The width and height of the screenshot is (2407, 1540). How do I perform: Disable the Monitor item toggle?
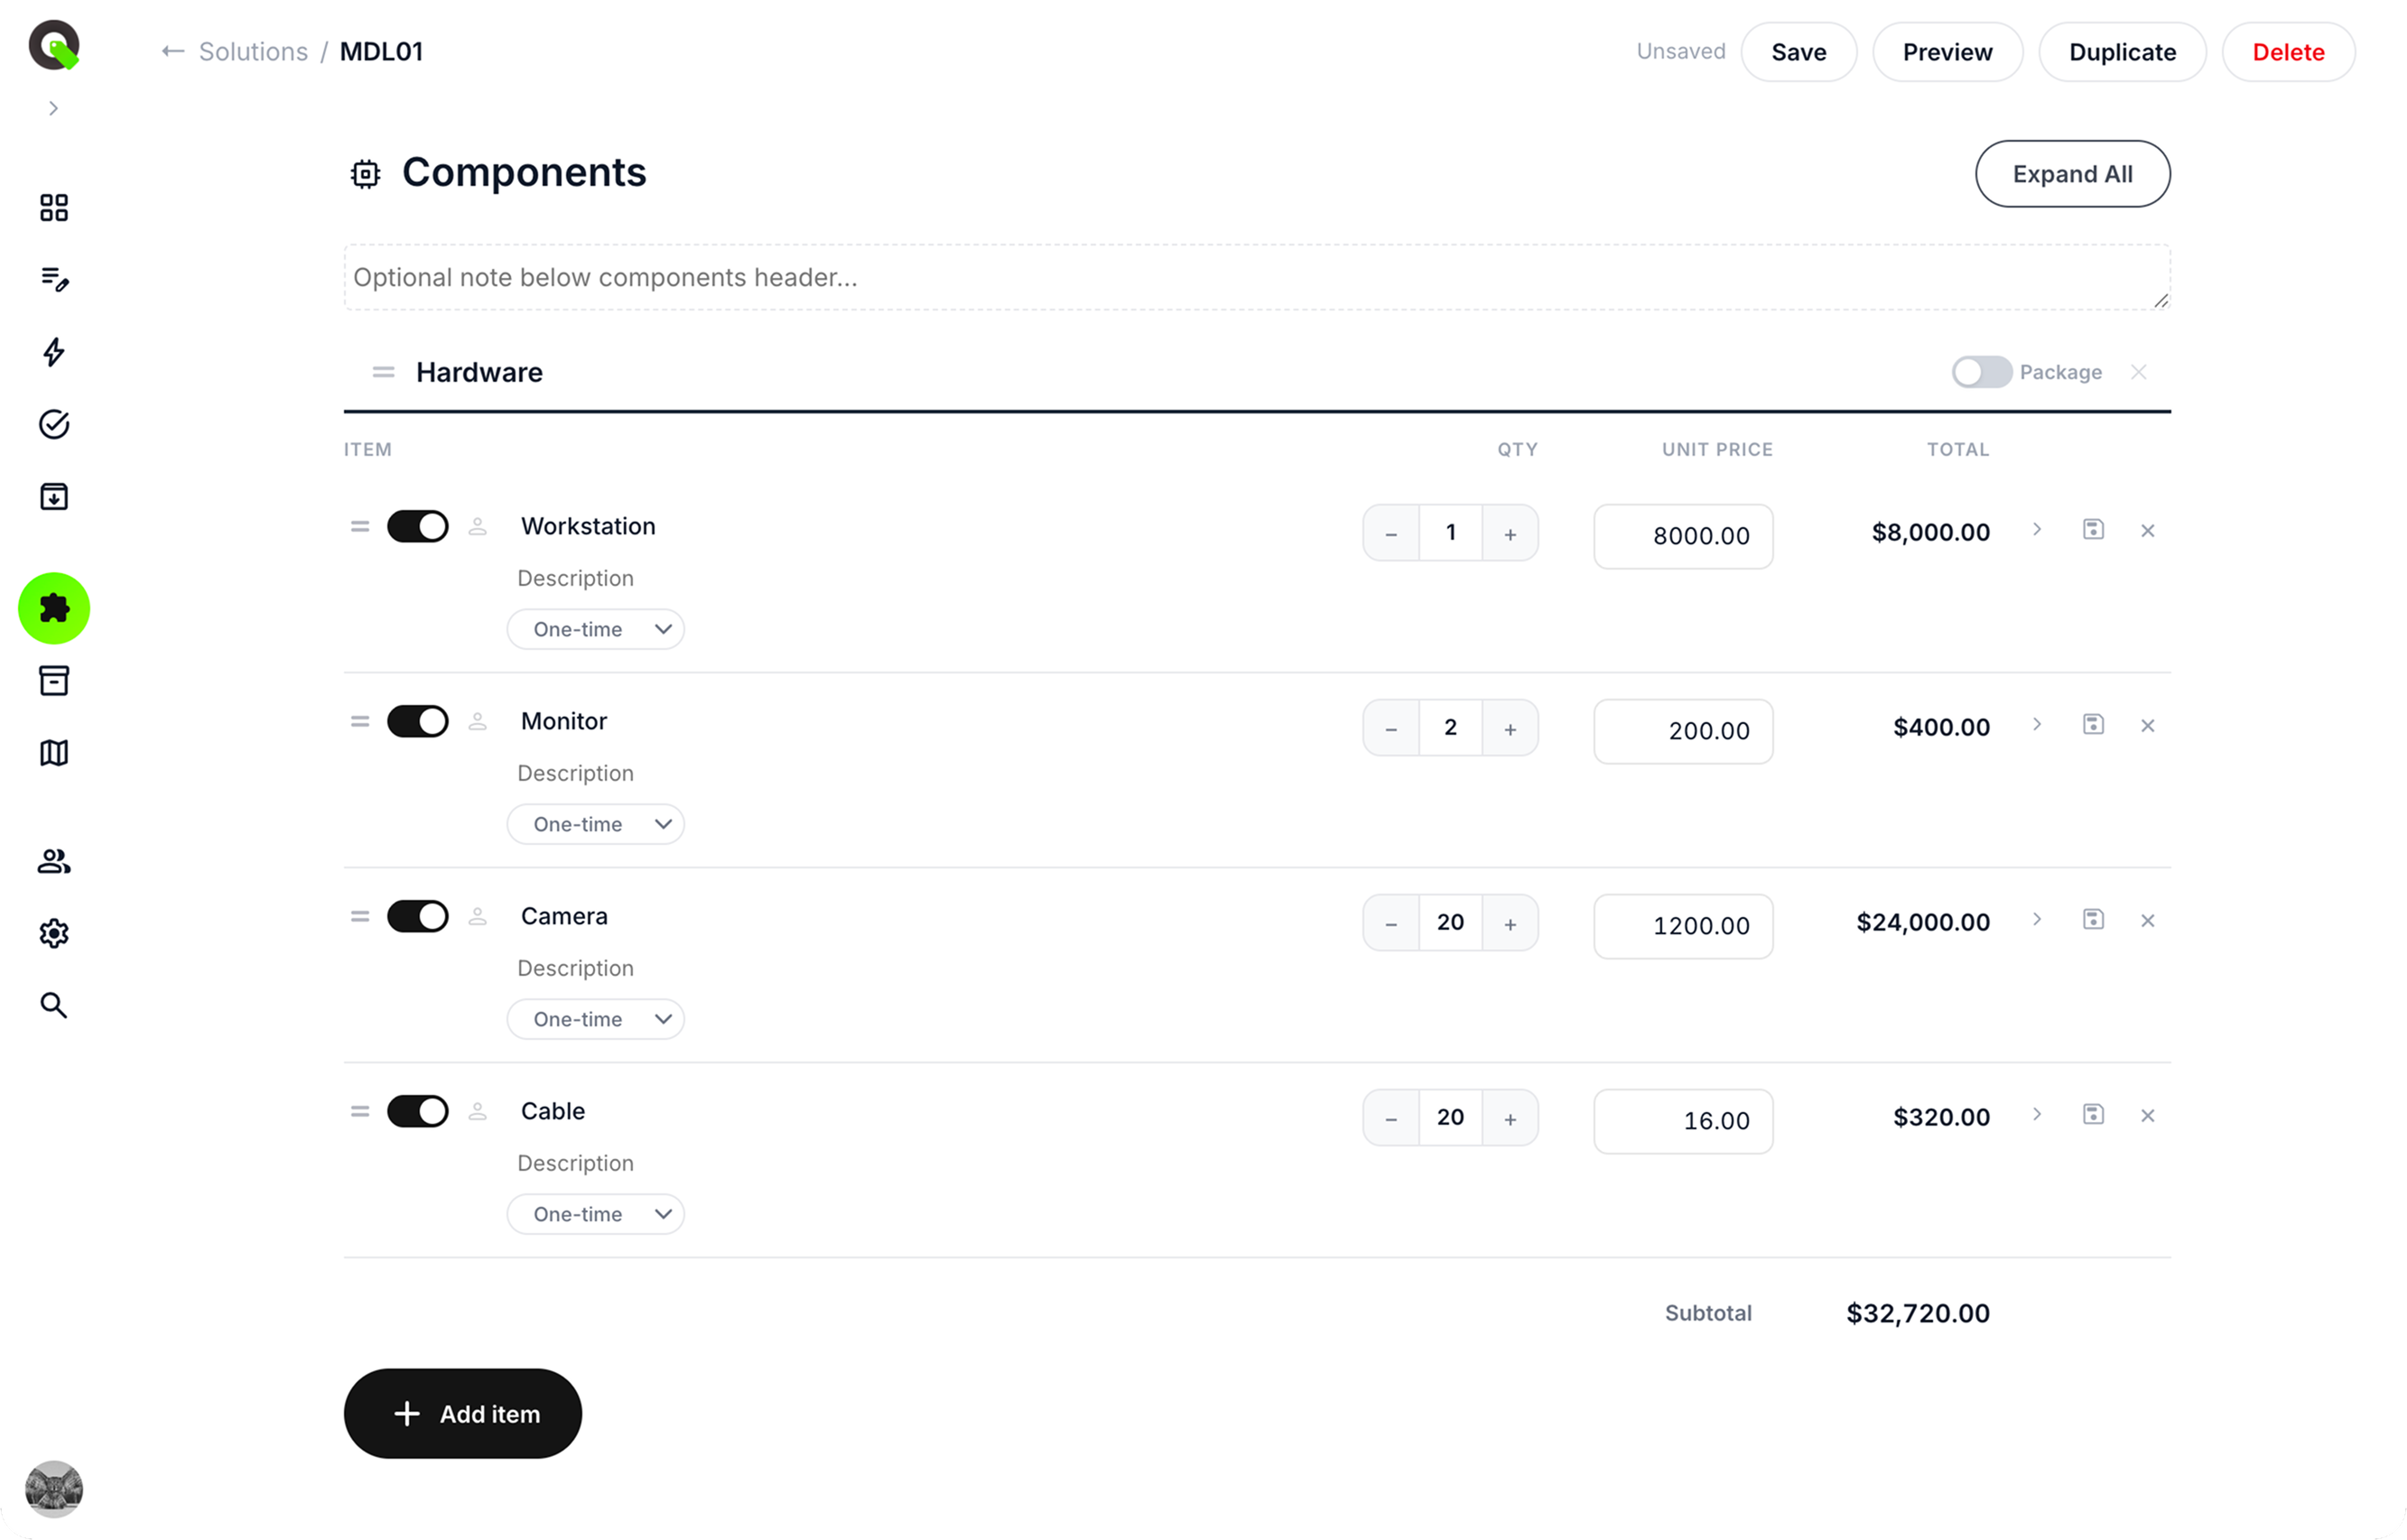coord(417,720)
